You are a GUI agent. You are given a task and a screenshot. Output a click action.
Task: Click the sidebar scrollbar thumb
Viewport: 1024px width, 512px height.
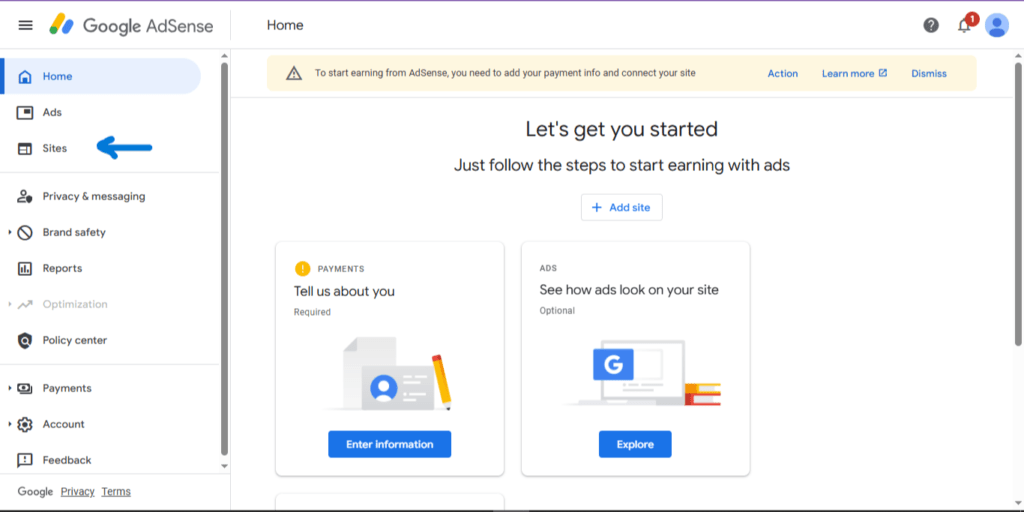[225, 259]
